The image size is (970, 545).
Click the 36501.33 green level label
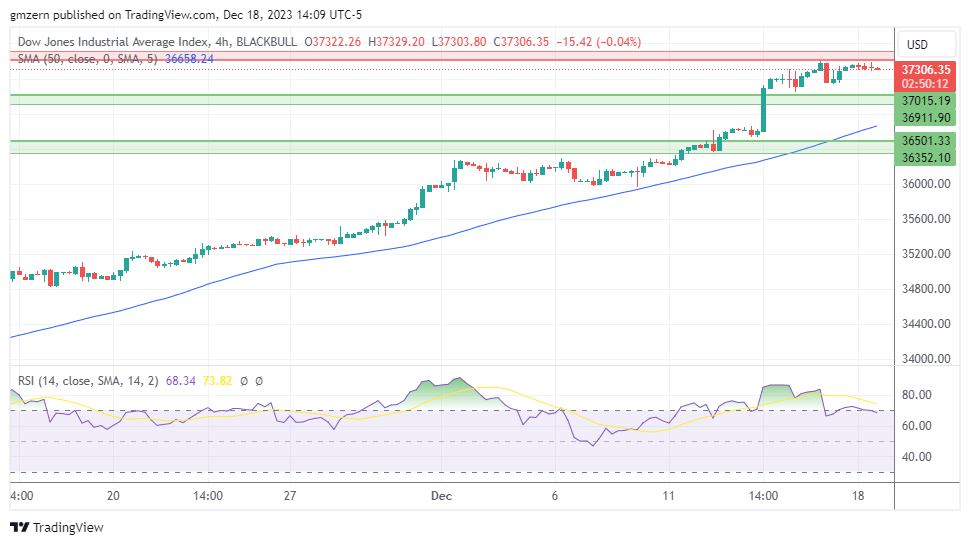925,141
